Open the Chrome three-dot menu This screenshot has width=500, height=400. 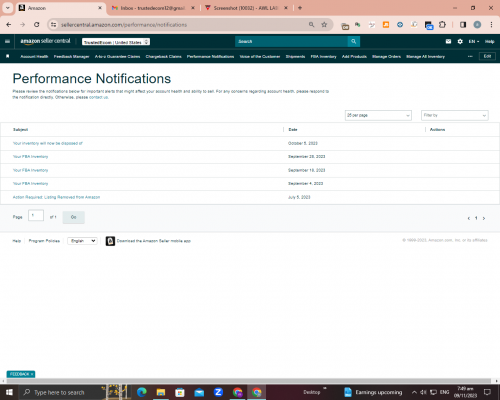pyautogui.click(x=491, y=25)
